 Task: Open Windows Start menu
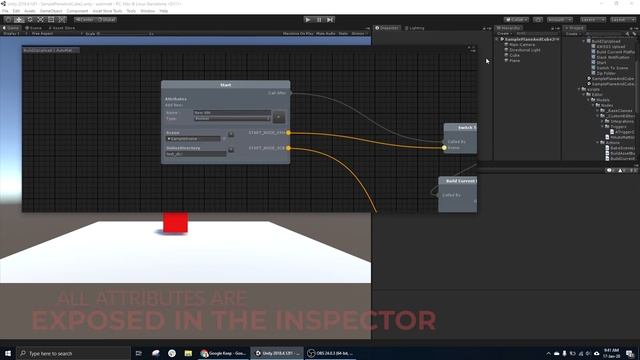8,353
